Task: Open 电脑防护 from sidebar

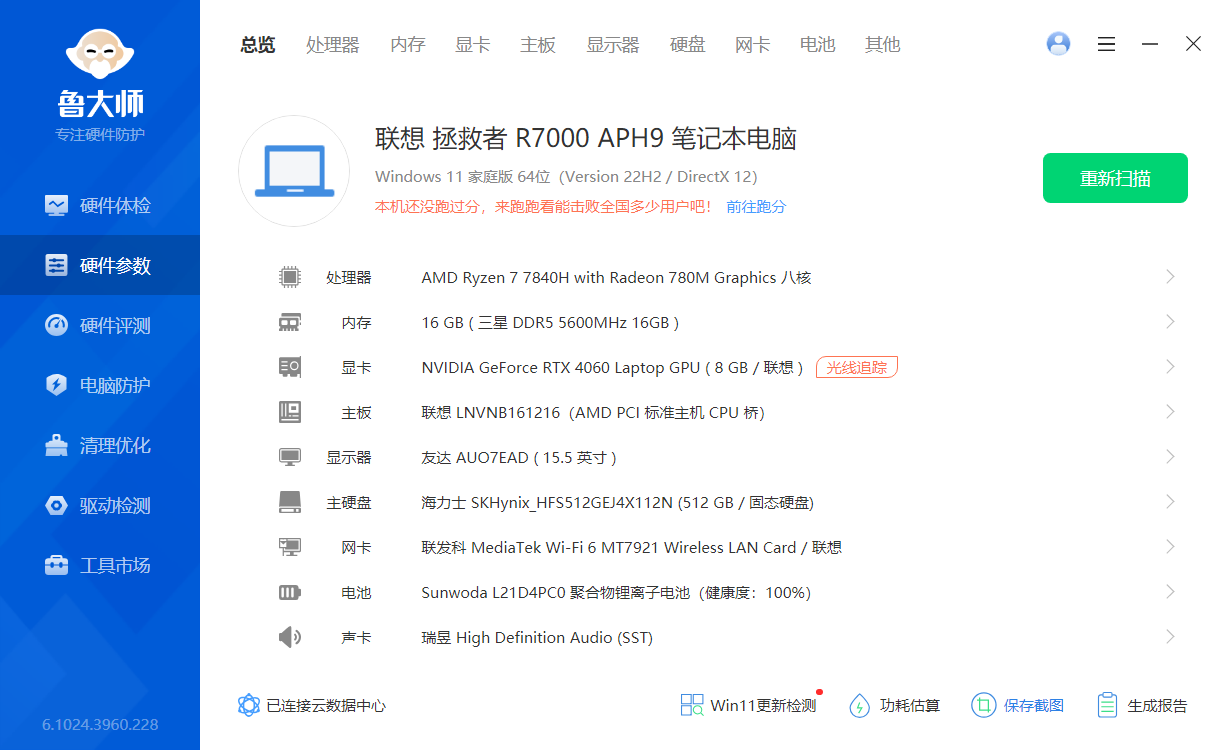Action: click(100, 385)
